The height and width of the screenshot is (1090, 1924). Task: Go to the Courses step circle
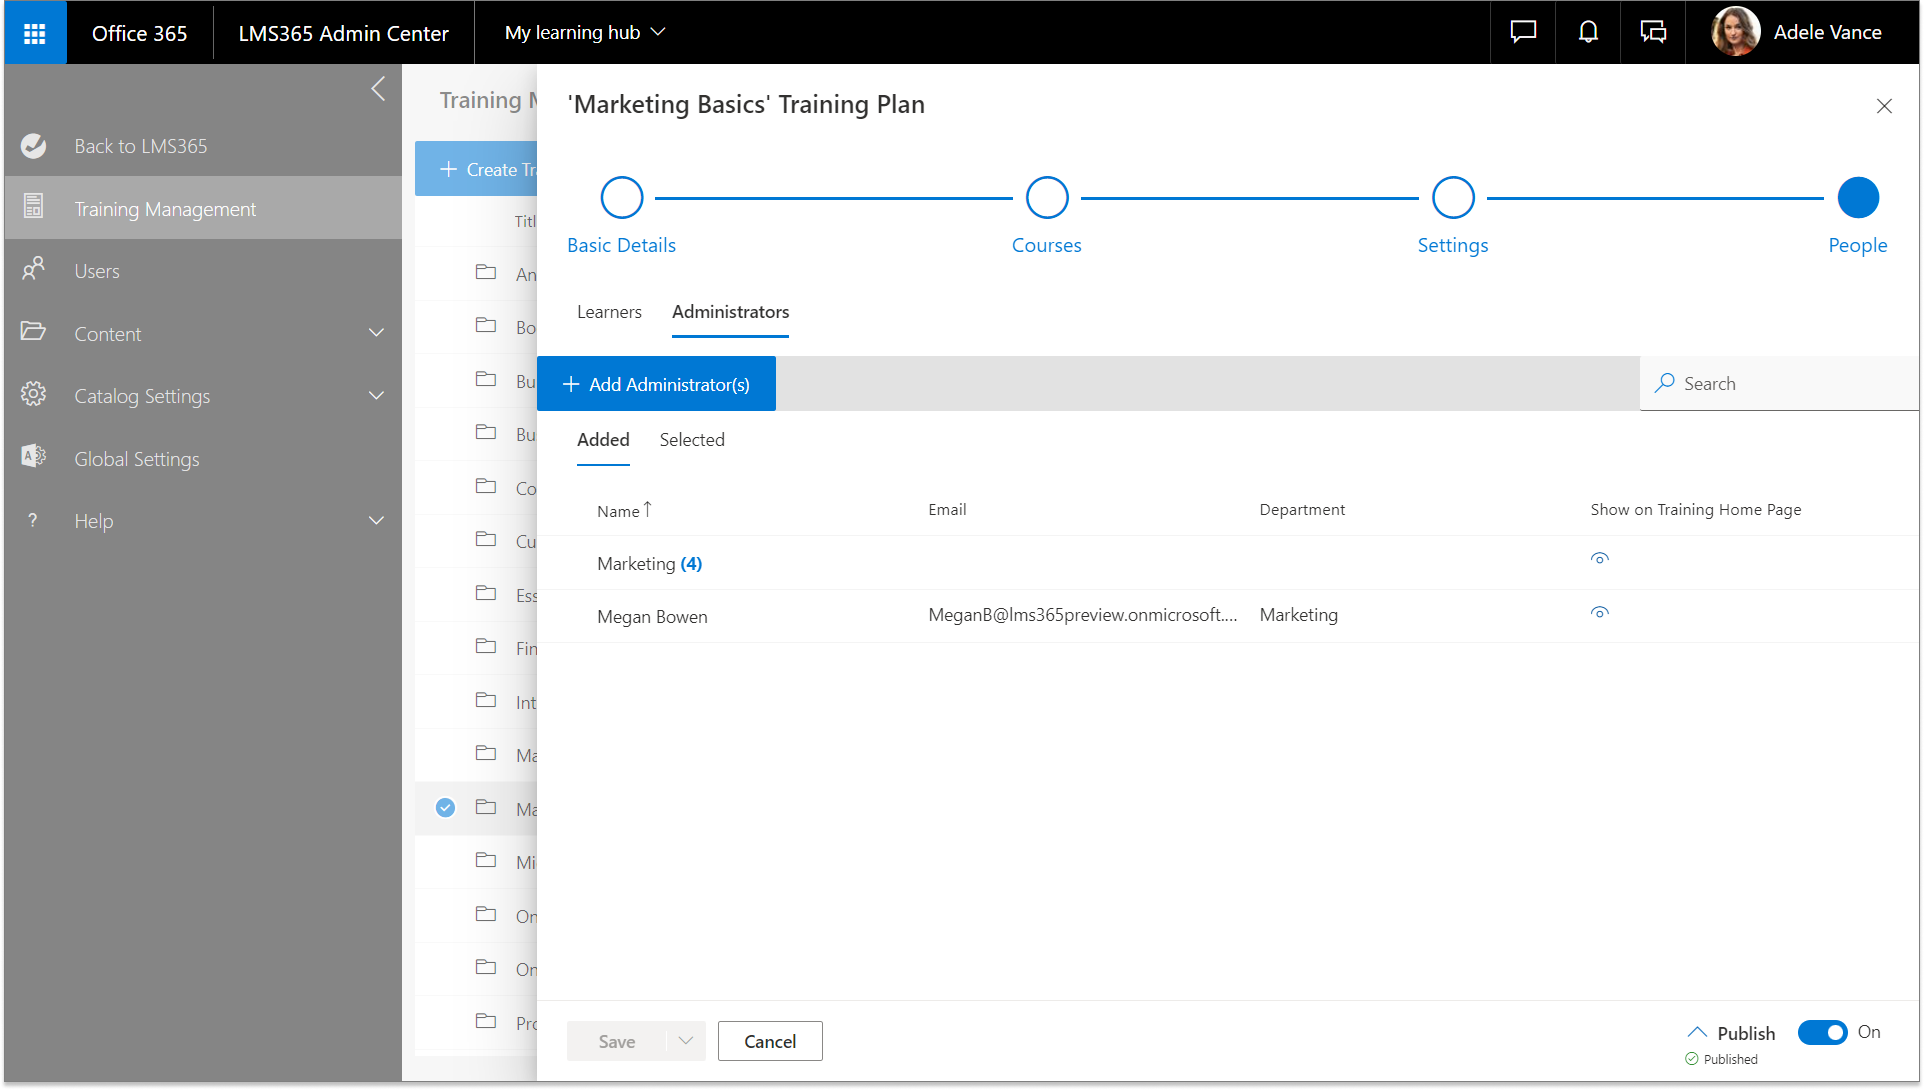click(x=1046, y=198)
